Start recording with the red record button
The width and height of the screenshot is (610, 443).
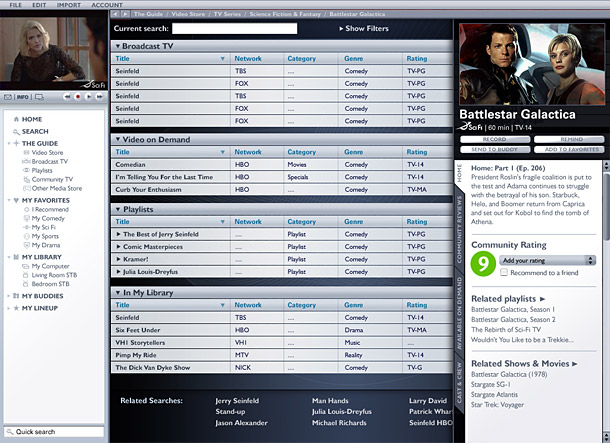point(78,96)
